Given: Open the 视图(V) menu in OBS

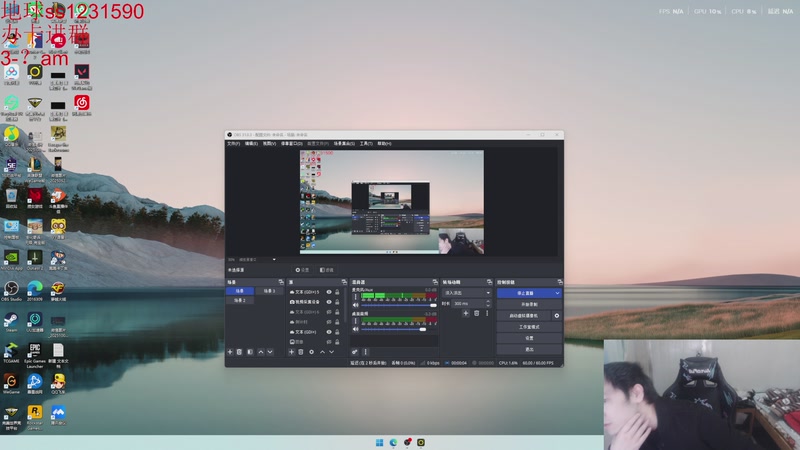Looking at the screenshot, I should point(269,144).
